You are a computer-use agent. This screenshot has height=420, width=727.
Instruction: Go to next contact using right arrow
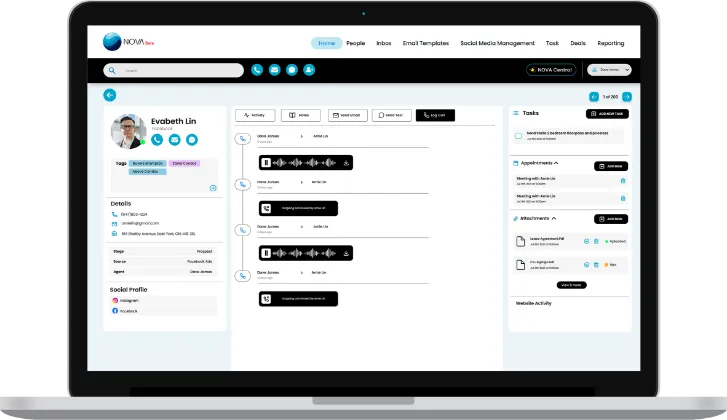pyautogui.click(x=627, y=96)
